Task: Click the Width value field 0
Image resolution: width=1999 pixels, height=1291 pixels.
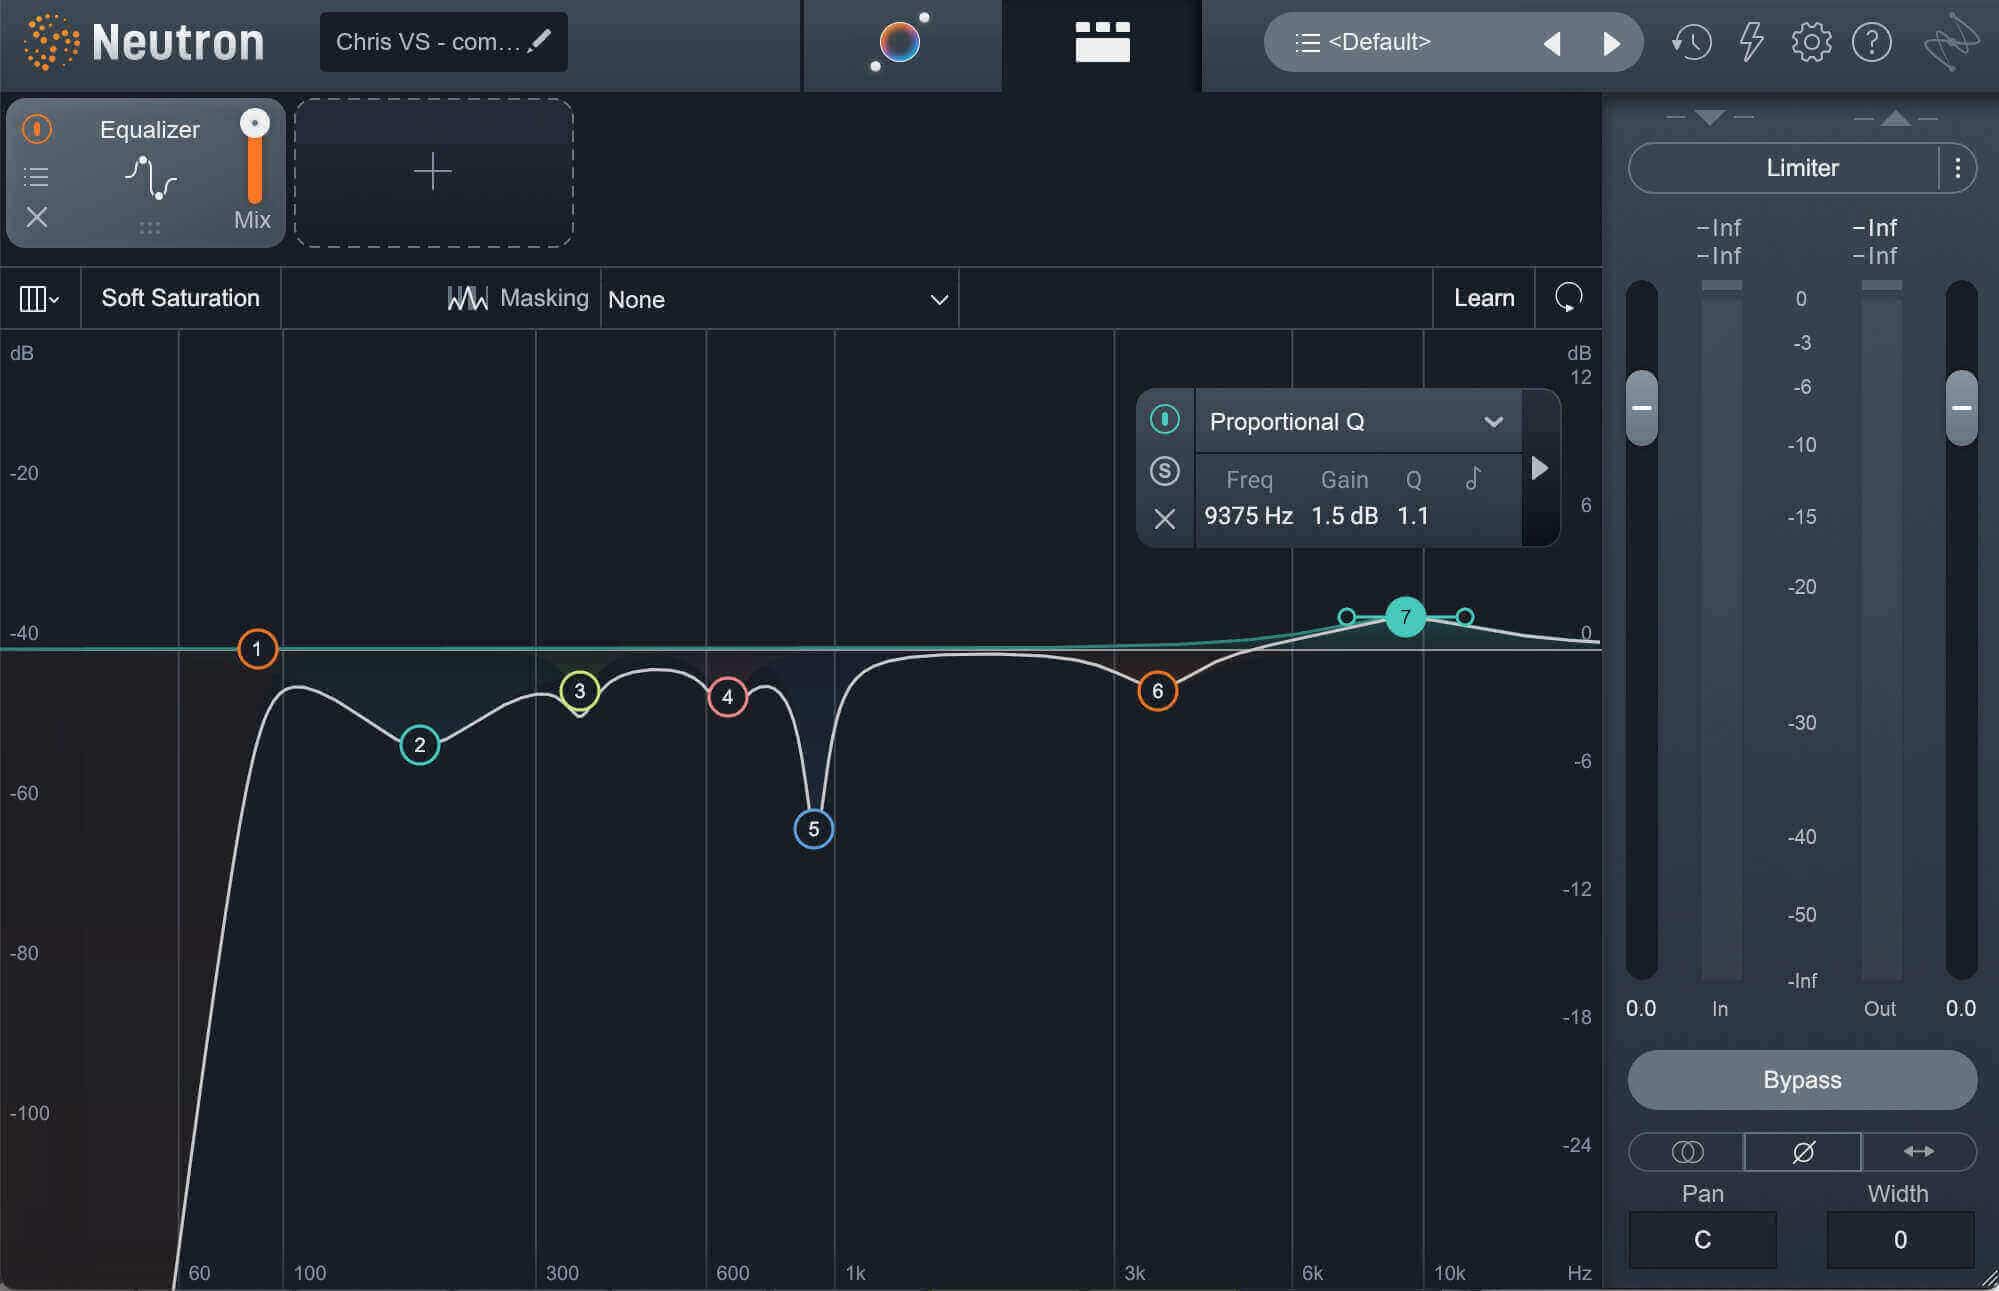Action: [1900, 1240]
